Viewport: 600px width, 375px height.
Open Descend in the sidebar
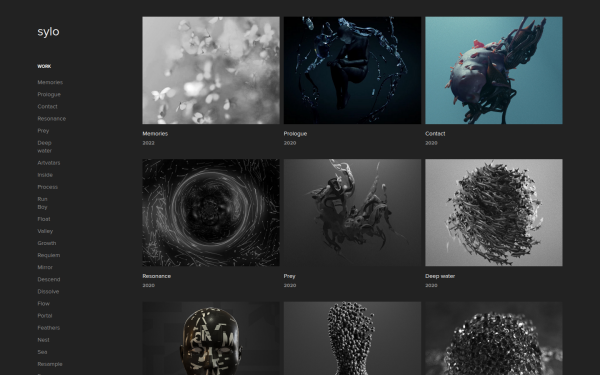pyautogui.click(x=49, y=279)
